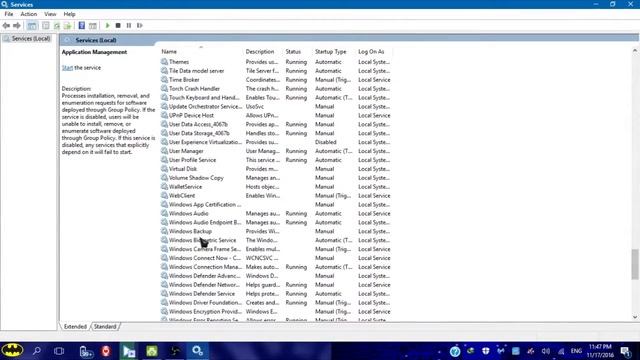Click the Restart Service toolbar button
The height and width of the screenshot is (360, 640).
click(140, 25)
